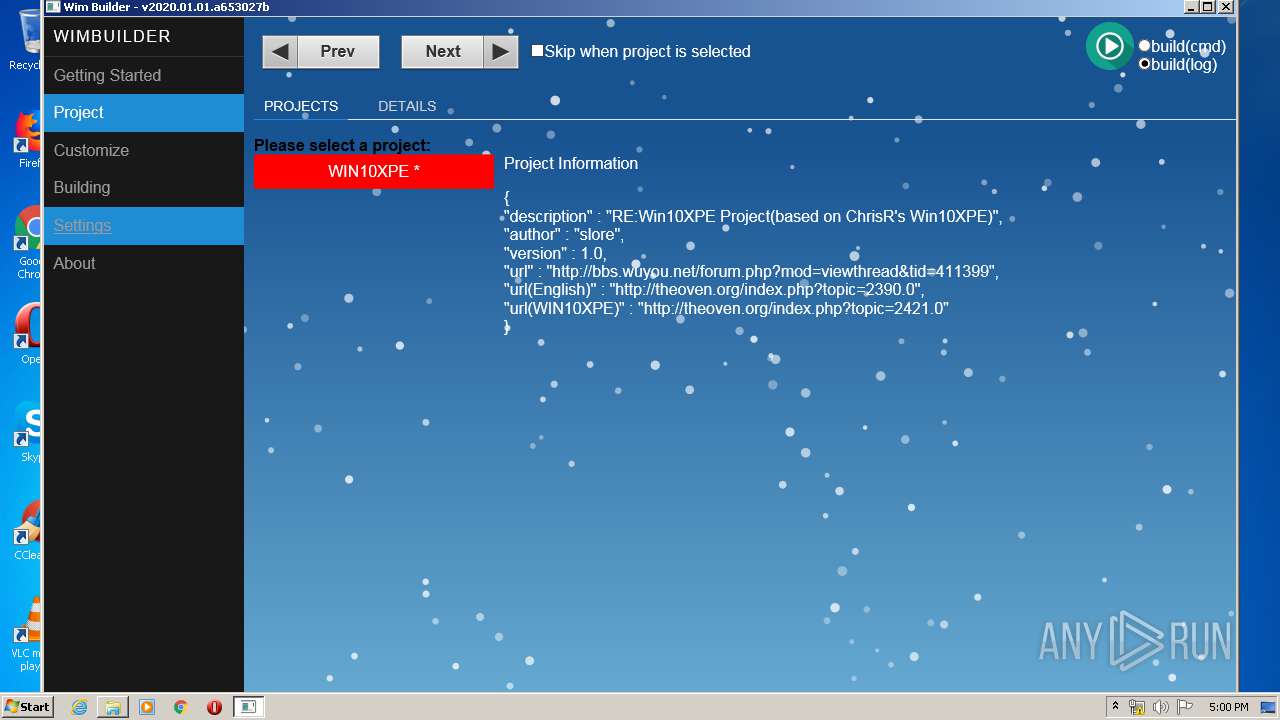The width and height of the screenshot is (1280, 720).
Task: Open the Building sidebar item
Action: pyautogui.click(x=143, y=188)
